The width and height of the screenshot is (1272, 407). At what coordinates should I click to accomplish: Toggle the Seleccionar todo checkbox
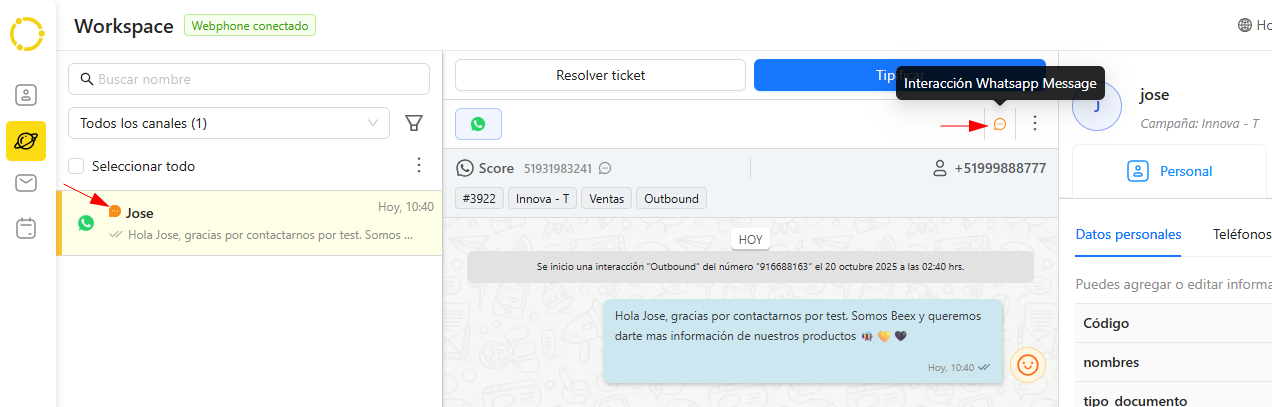[x=76, y=166]
